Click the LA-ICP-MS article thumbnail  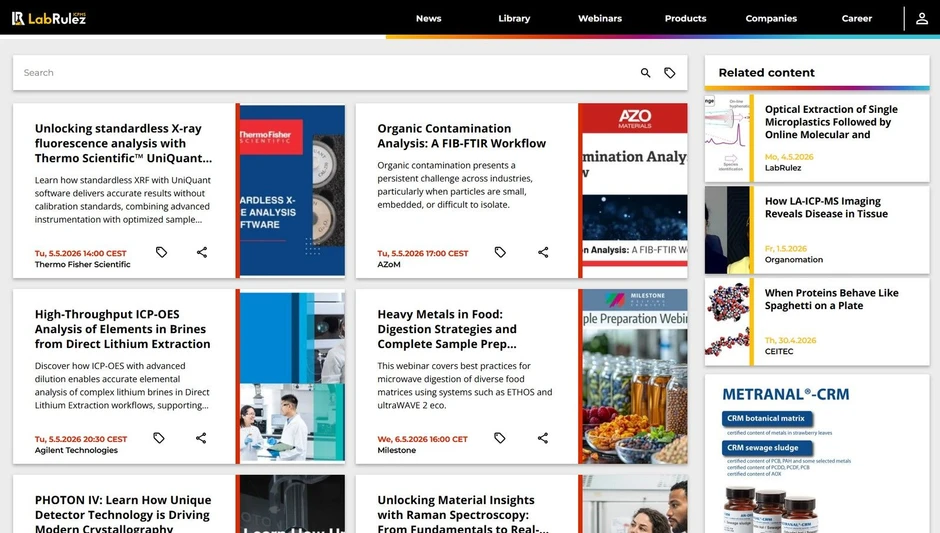727,230
